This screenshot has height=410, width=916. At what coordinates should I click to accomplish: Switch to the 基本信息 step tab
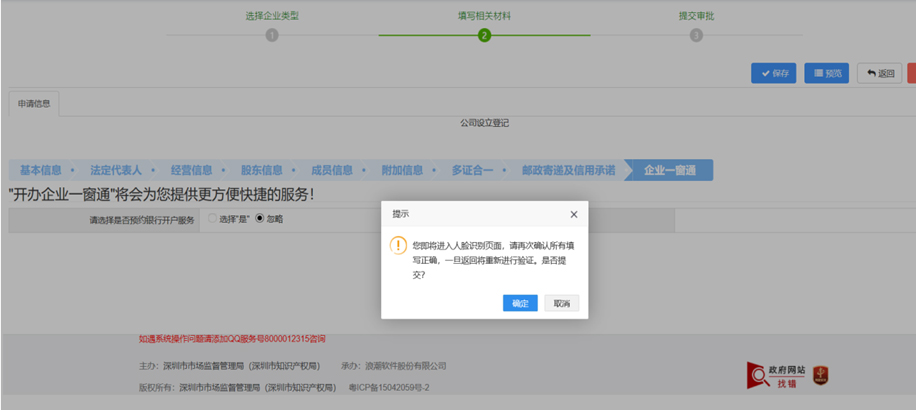[41, 170]
